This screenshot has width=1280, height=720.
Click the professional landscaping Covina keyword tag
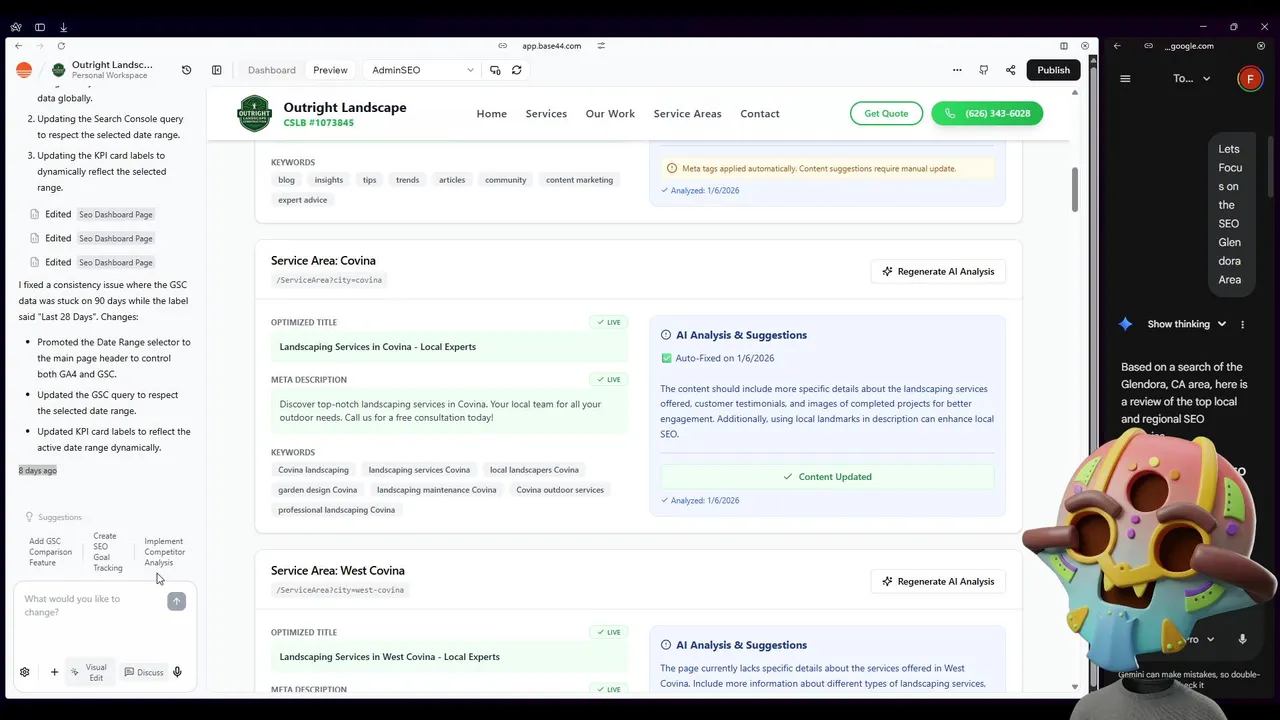click(336, 510)
